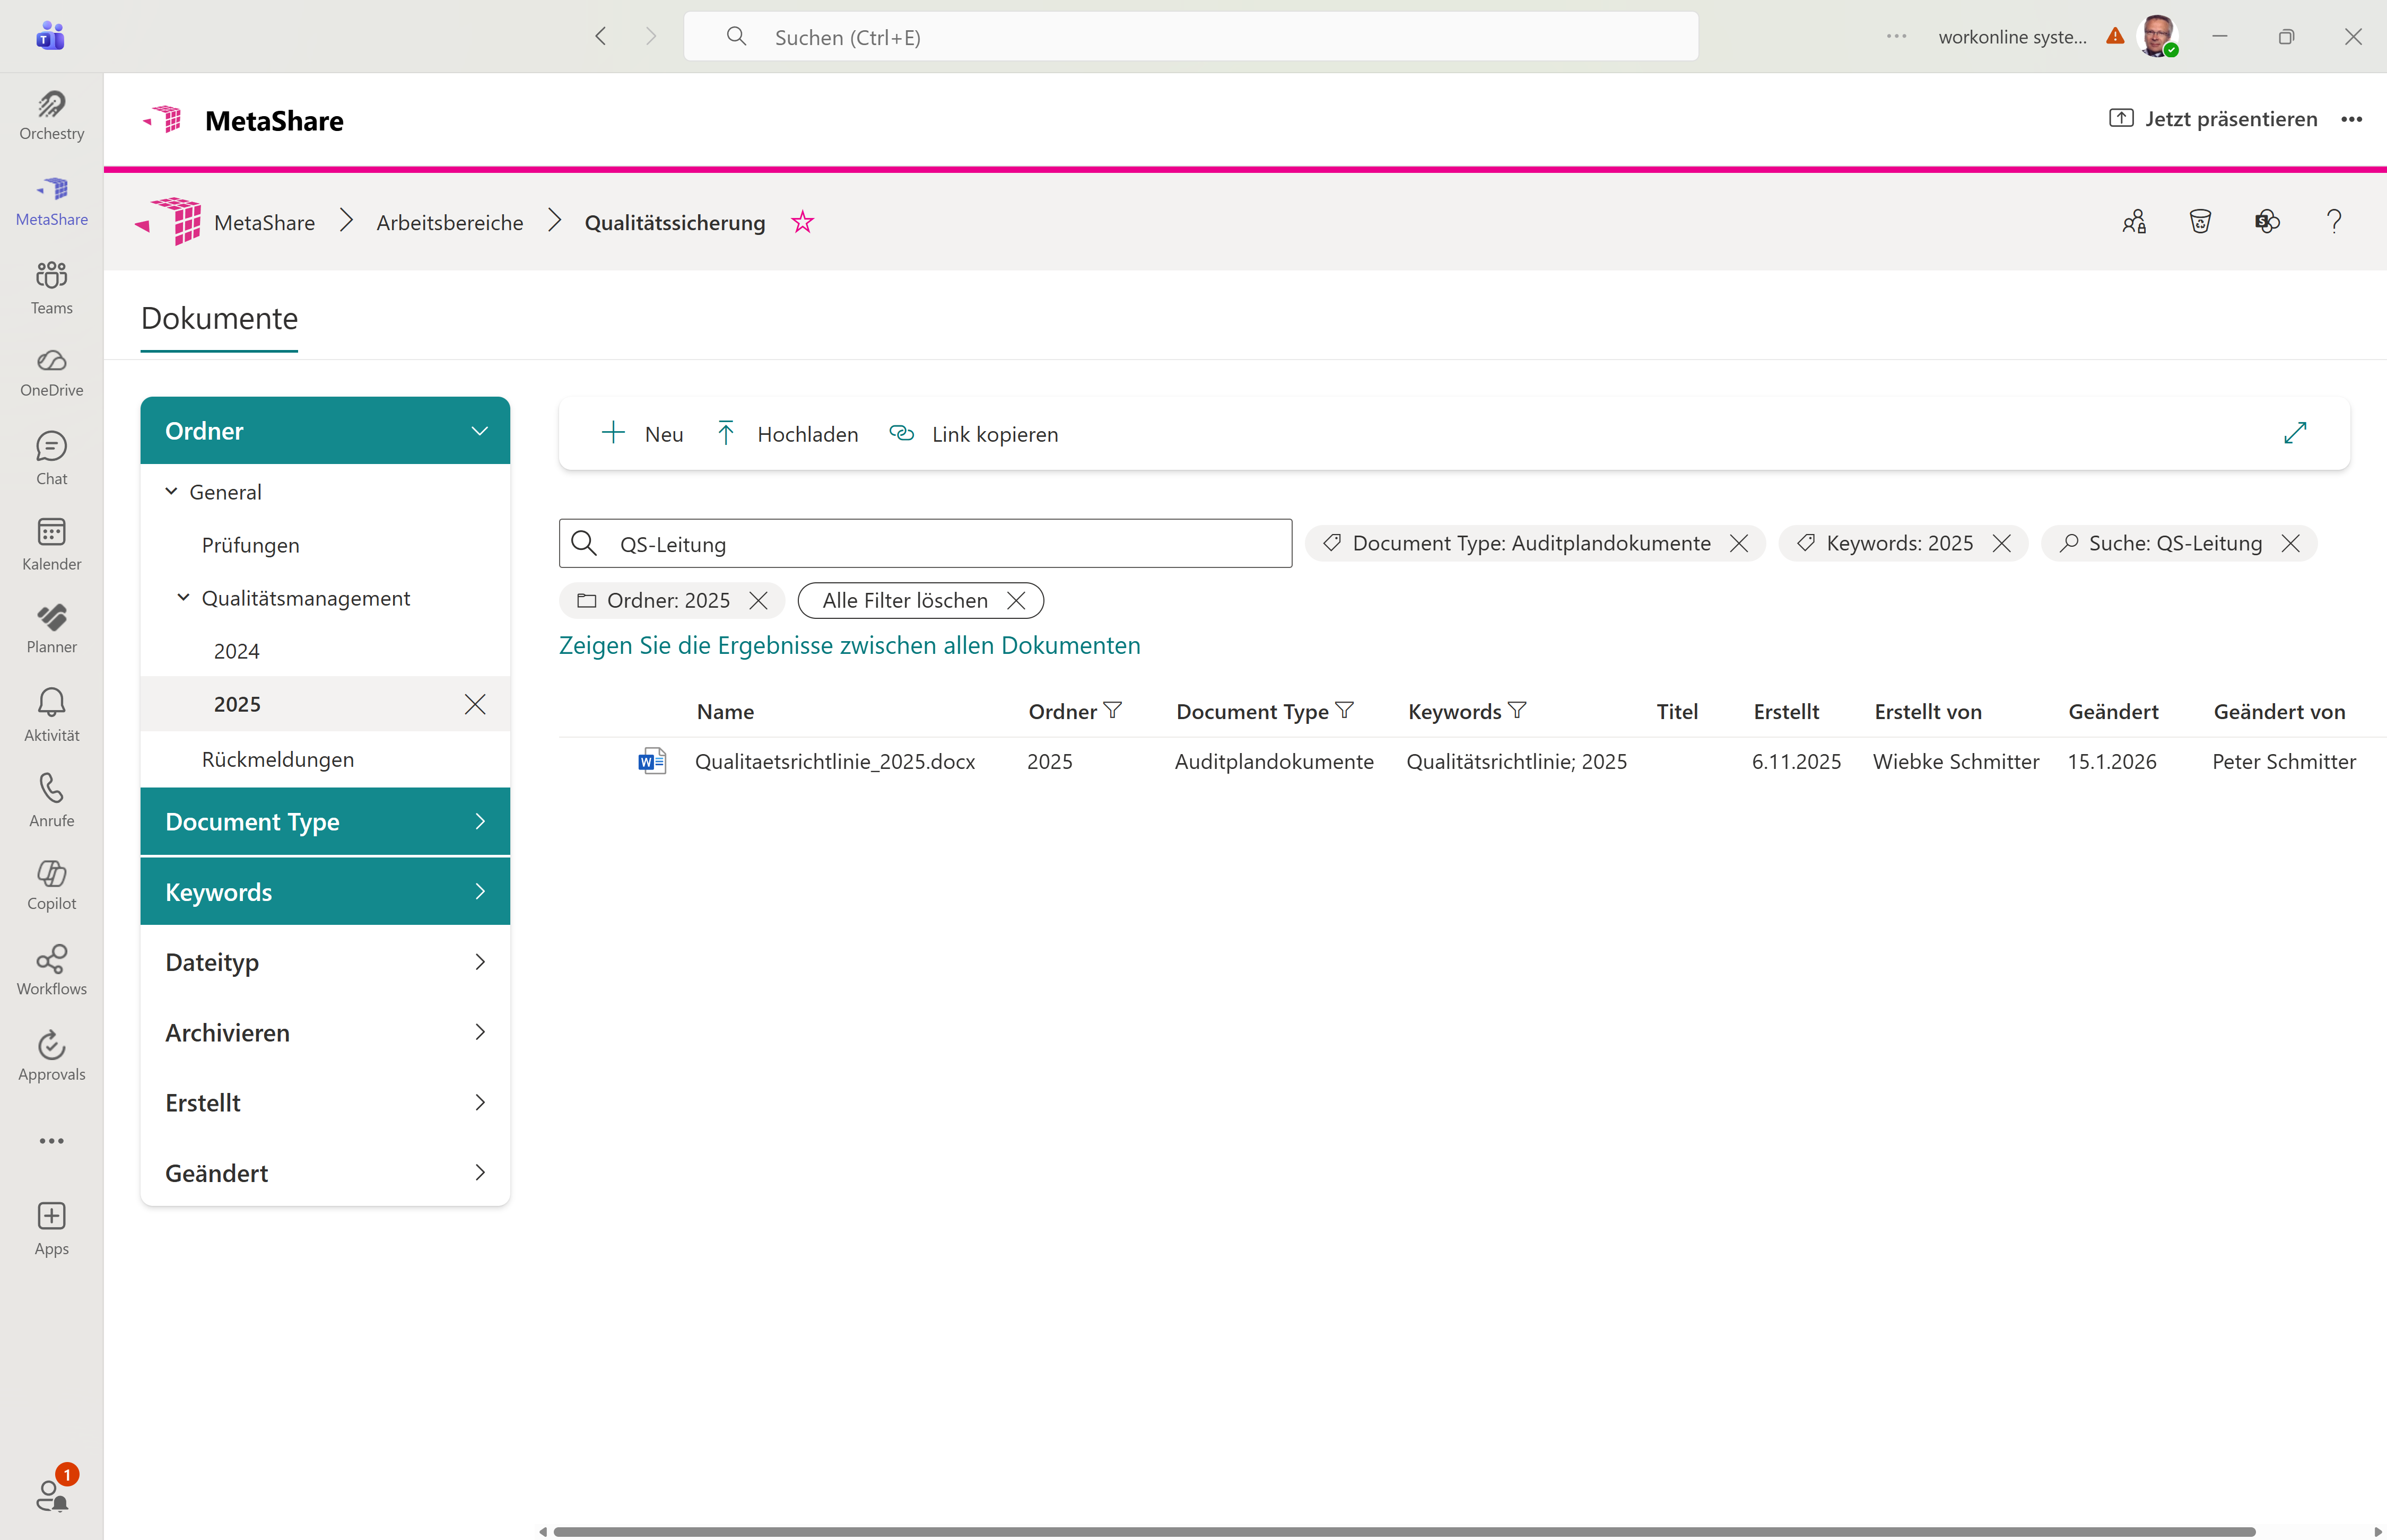The image size is (2387, 1540).
Task: Open the help question mark icon
Action: [x=2333, y=222]
